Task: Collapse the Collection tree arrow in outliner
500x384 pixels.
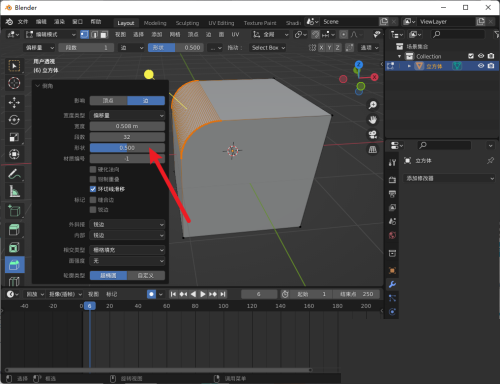Action: tap(399, 56)
